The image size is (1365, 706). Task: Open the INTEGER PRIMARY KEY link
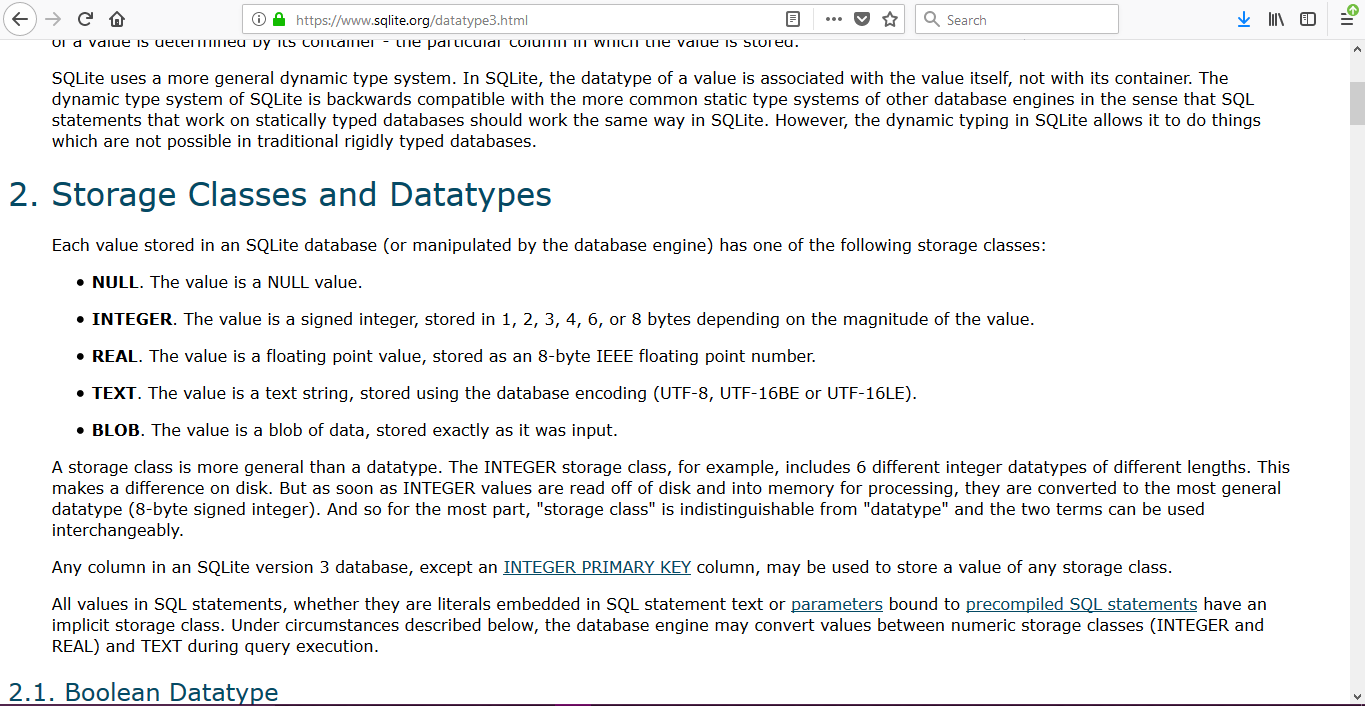pyautogui.click(x=597, y=567)
